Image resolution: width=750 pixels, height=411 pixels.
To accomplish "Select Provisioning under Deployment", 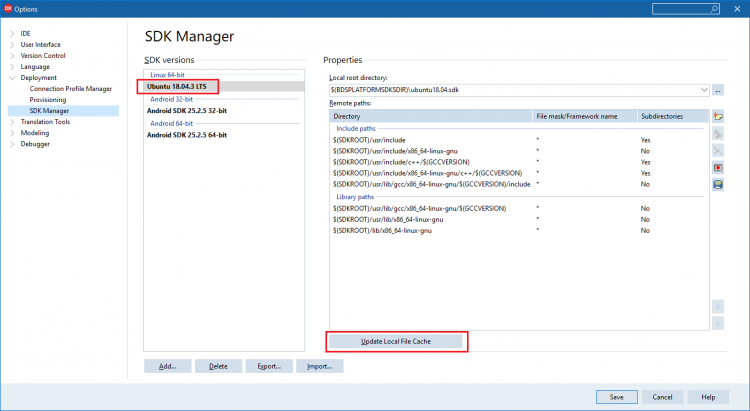I will [48, 100].
